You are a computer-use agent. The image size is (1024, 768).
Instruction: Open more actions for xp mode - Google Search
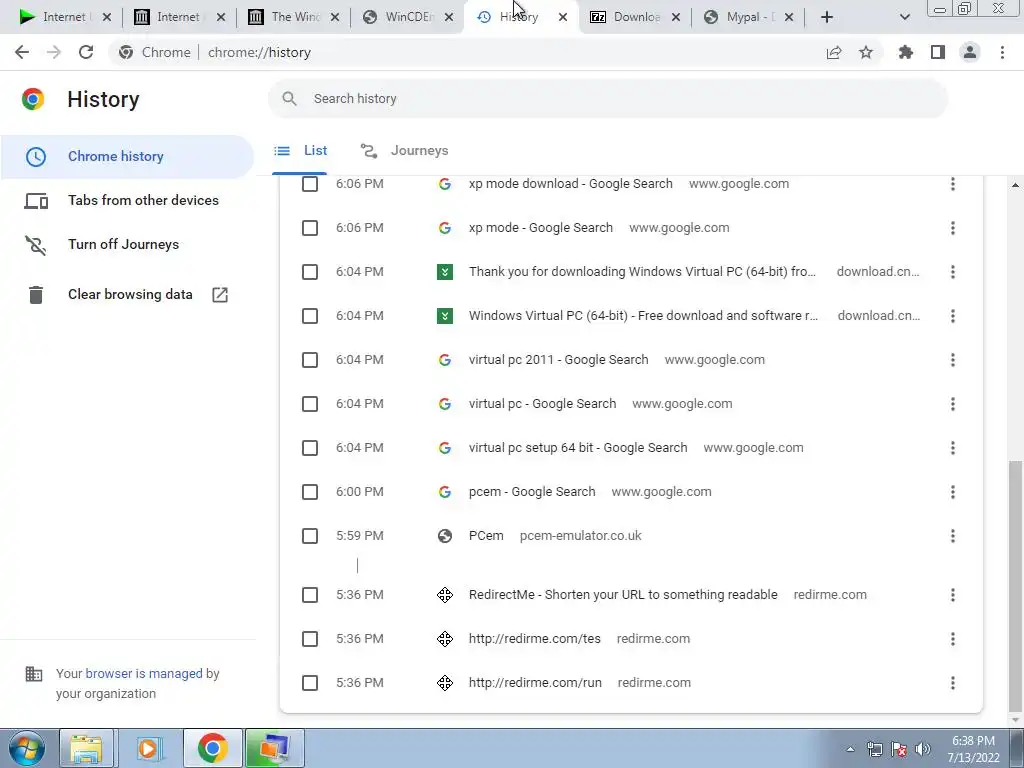[953, 228]
